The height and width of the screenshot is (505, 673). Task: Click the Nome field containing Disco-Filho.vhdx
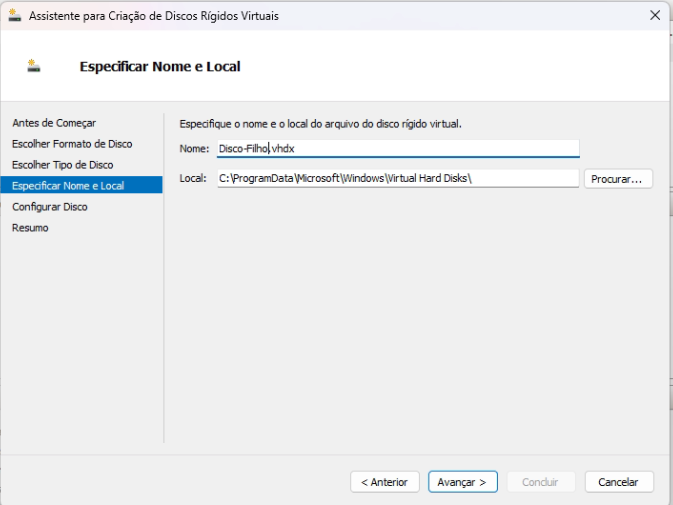pos(397,148)
